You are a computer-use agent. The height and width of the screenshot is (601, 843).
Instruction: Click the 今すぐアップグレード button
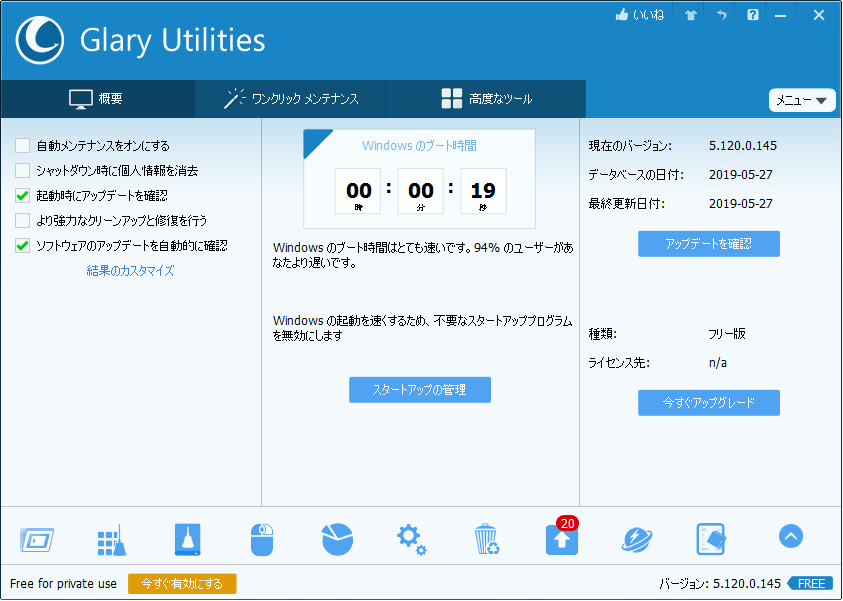tap(709, 403)
